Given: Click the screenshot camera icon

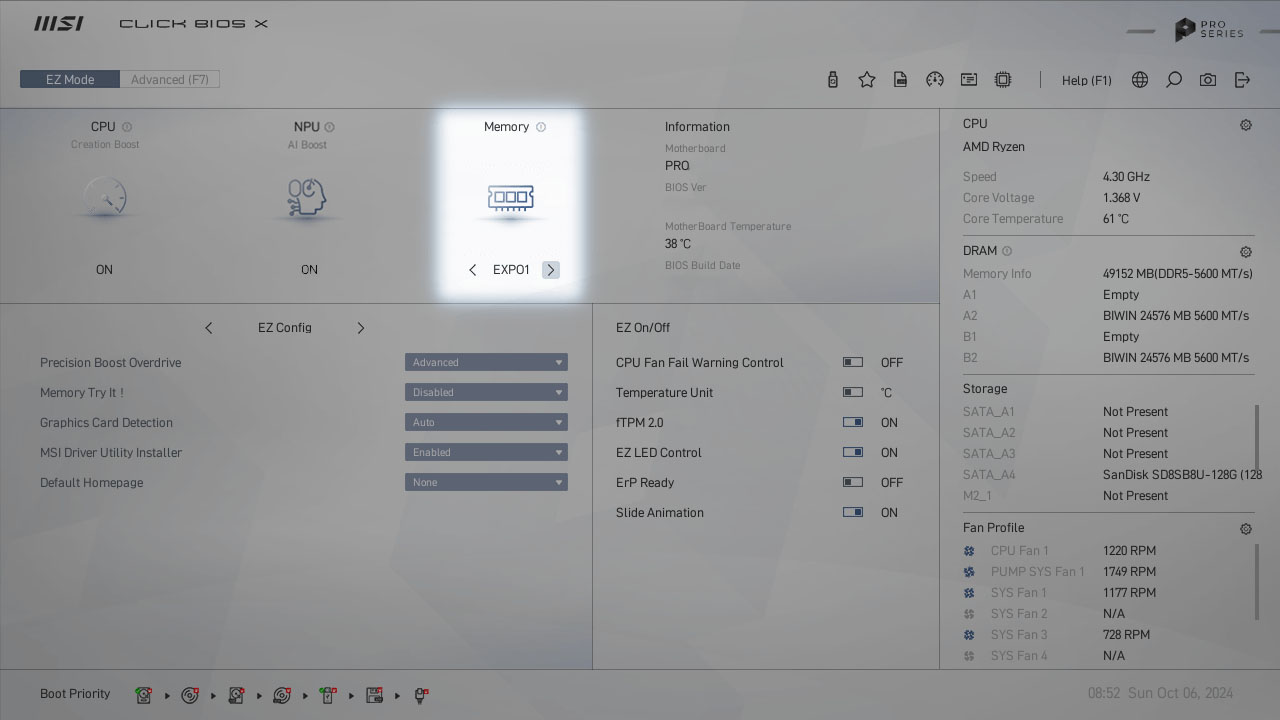Looking at the screenshot, I should click(1208, 80).
